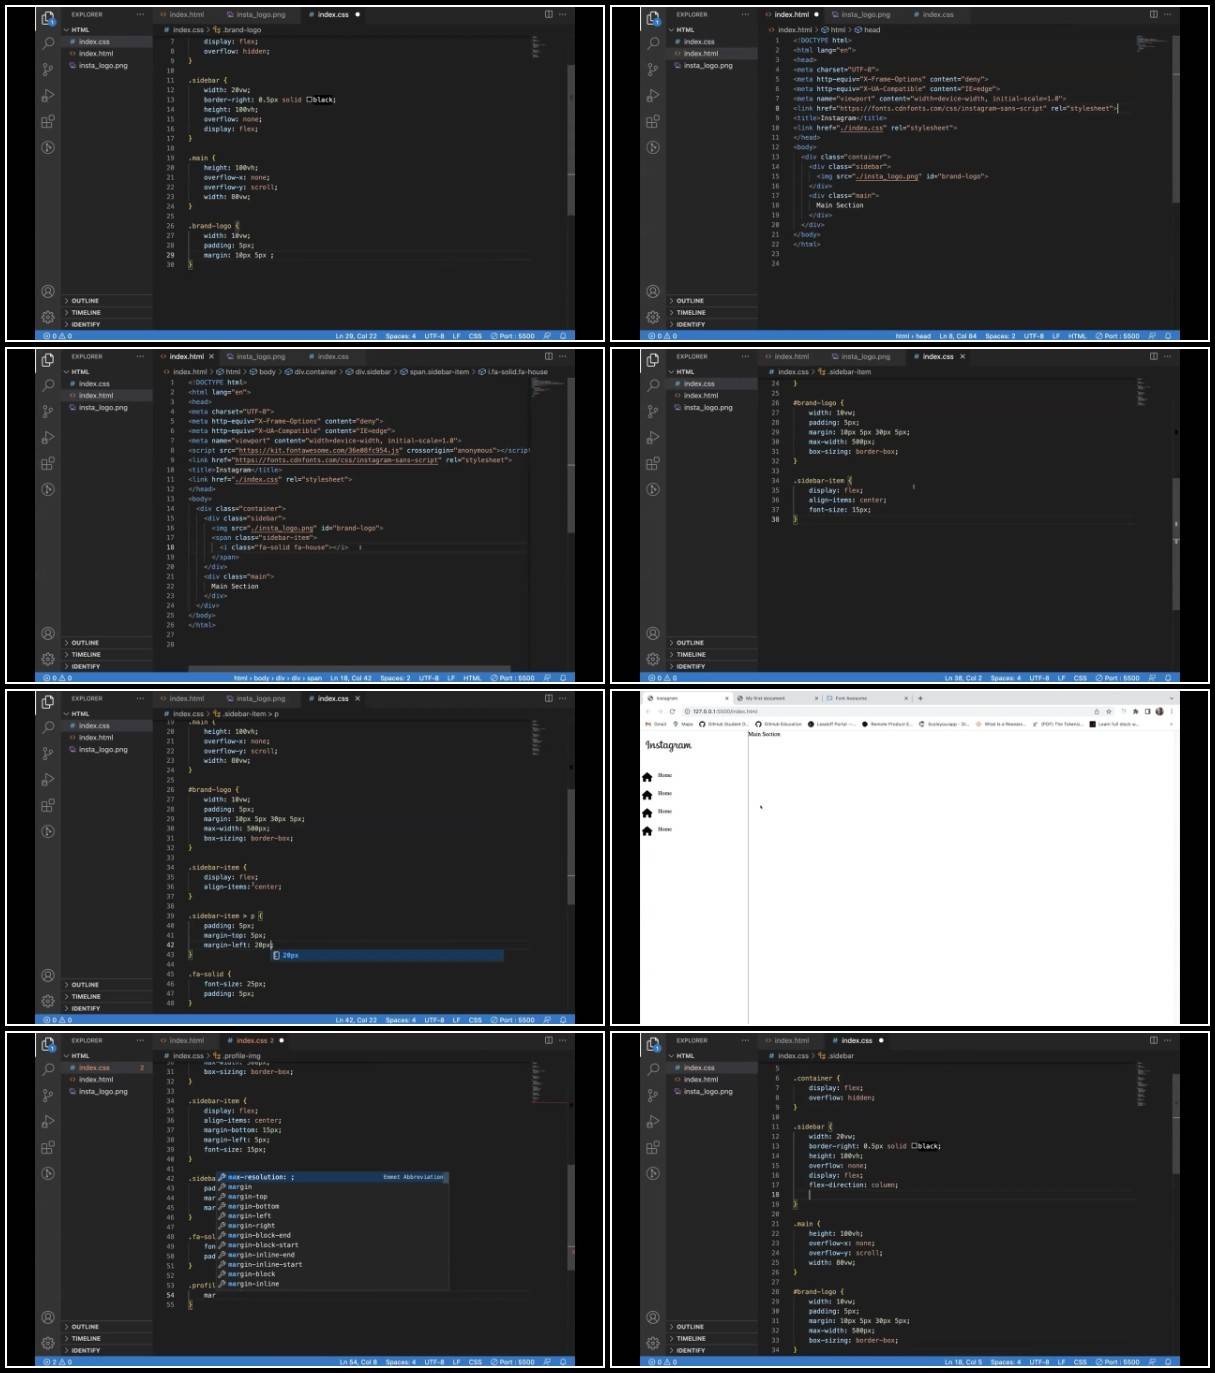Open Extensions in the Ln 42, Col 22 window
Screen dimensions: 1215x1373
click(x=48, y=806)
